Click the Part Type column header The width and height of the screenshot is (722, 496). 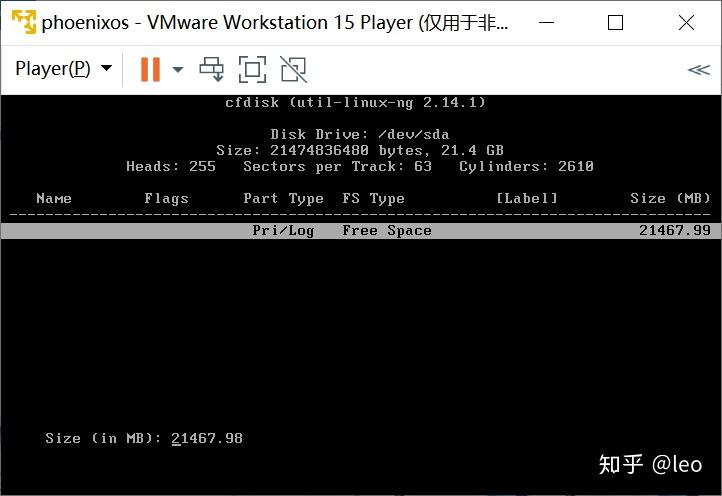pos(283,198)
